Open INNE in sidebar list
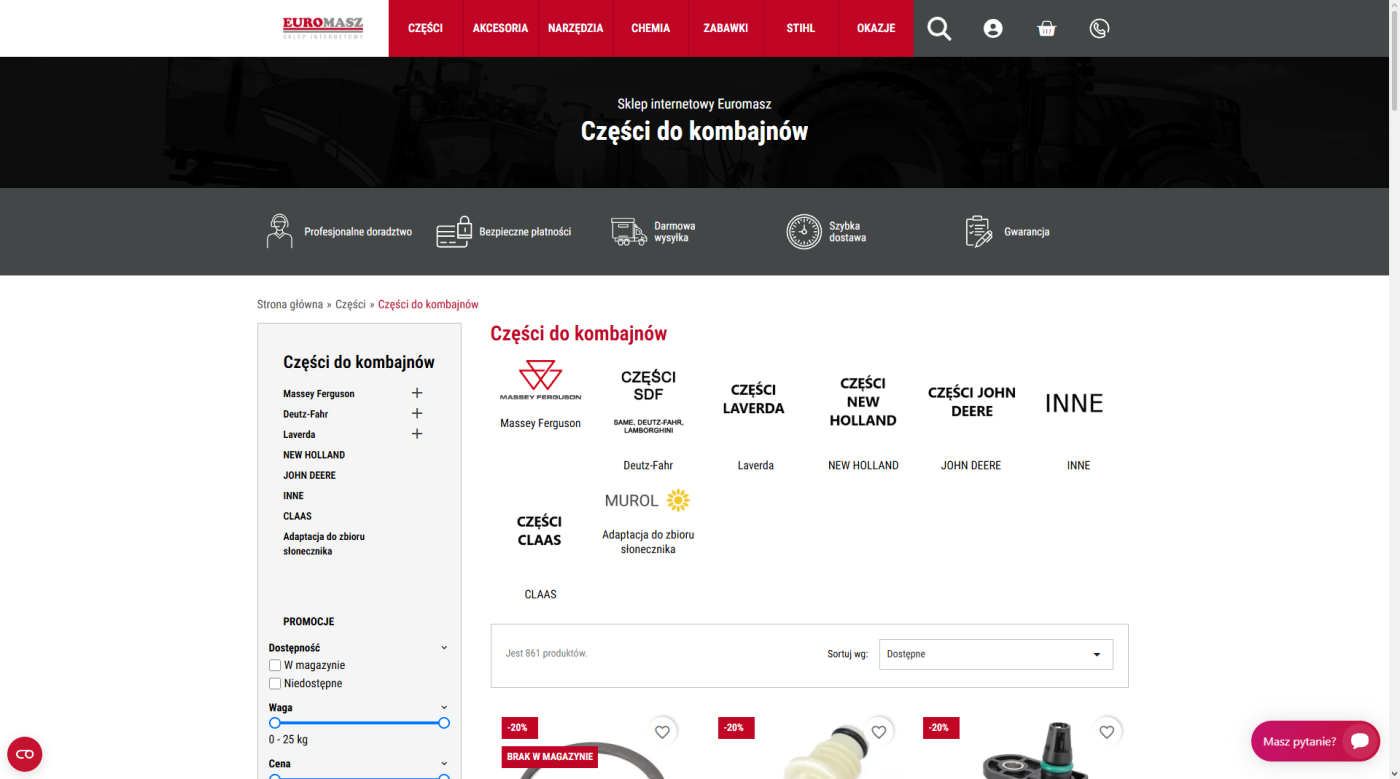This screenshot has width=1400, height=779. coord(293,496)
